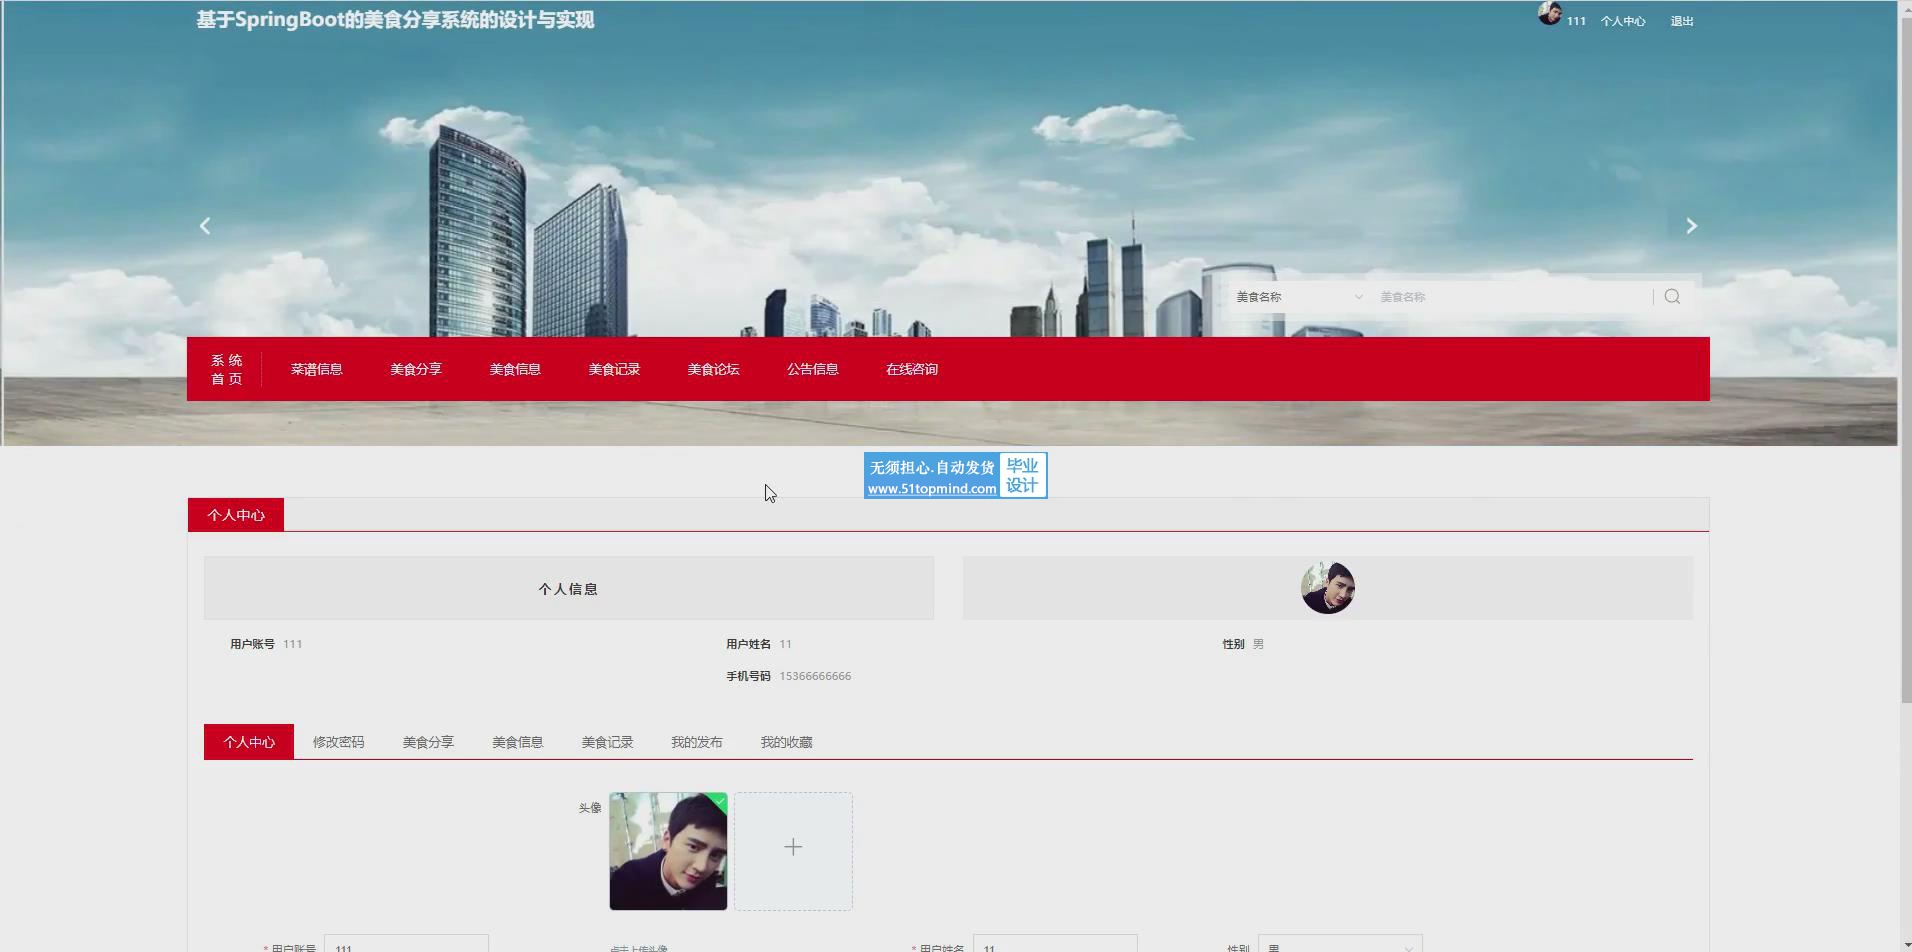This screenshot has height=952, width=1912.
Task: Open the 美食名称 search type dropdown
Action: (1299, 297)
